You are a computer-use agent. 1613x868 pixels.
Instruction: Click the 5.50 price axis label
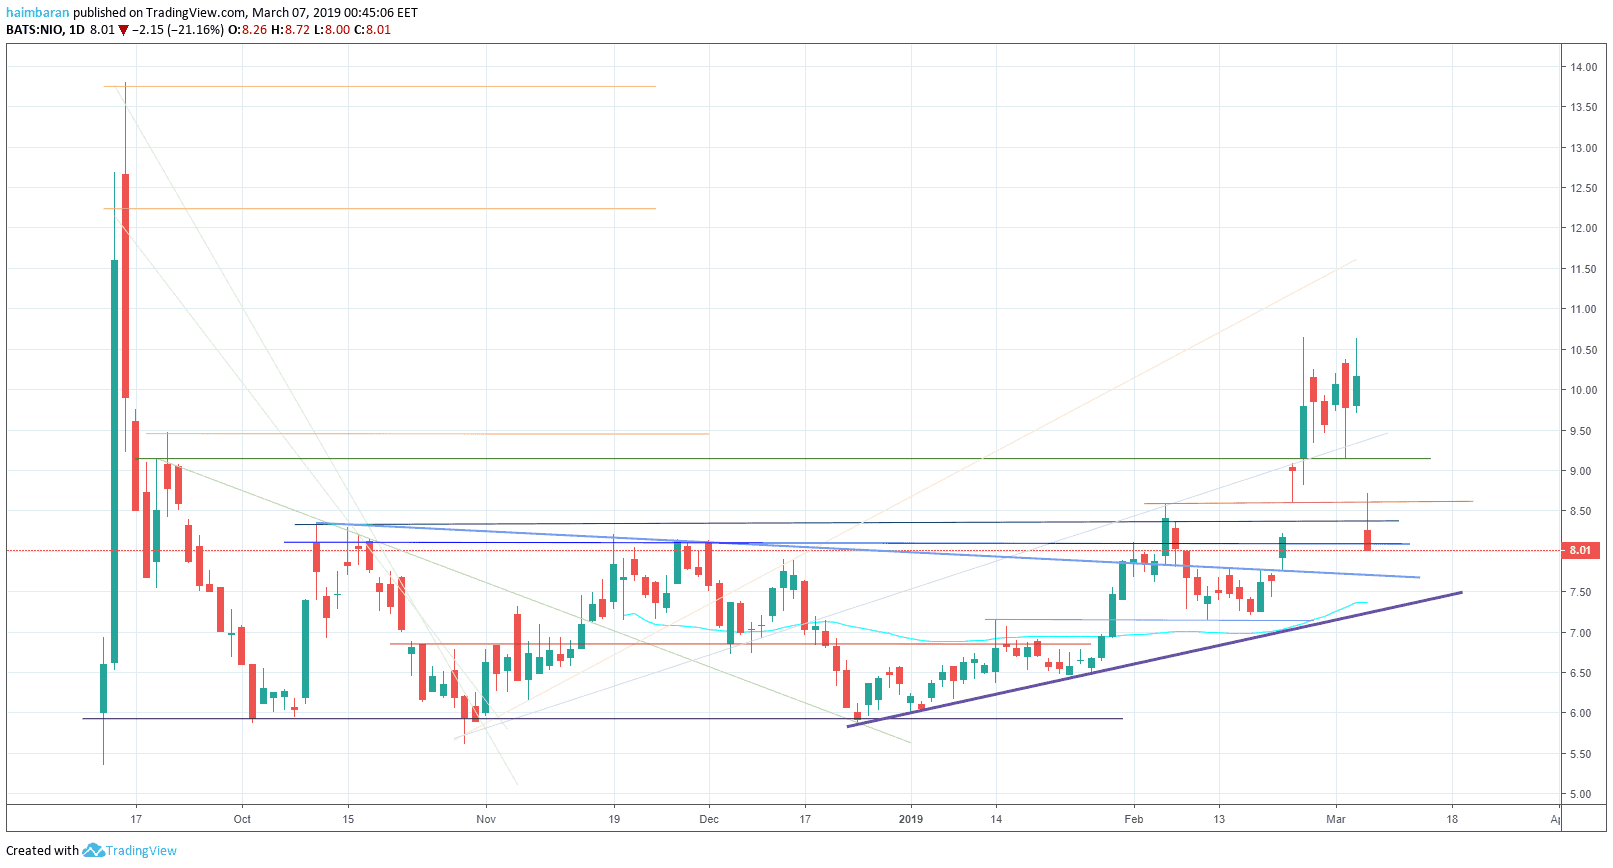(x=1580, y=754)
